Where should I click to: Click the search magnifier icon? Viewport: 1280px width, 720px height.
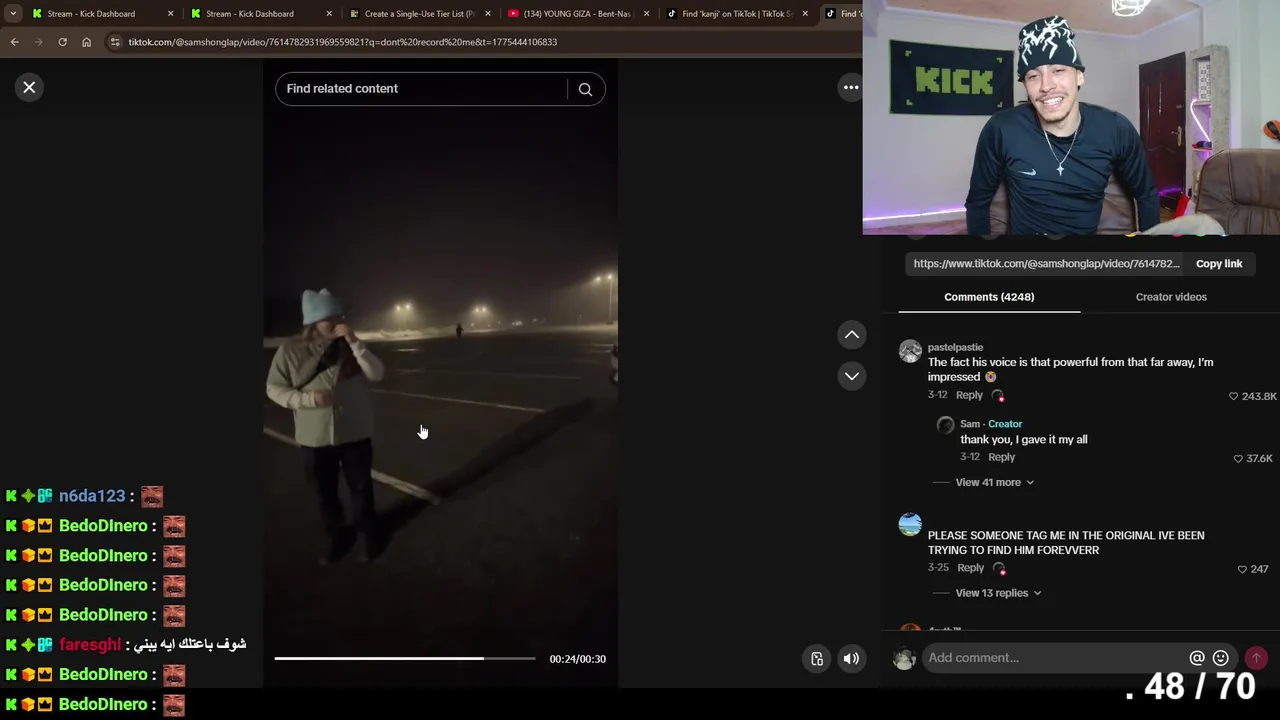tap(585, 89)
